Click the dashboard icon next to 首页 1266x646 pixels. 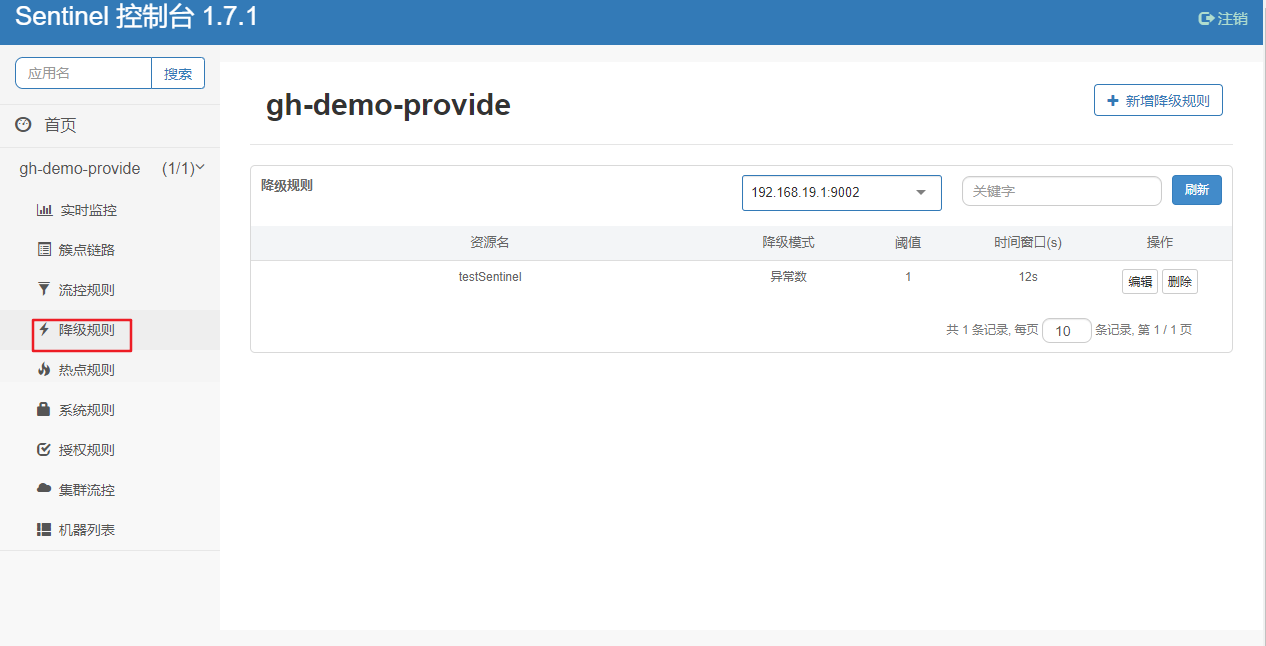(x=24, y=125)
